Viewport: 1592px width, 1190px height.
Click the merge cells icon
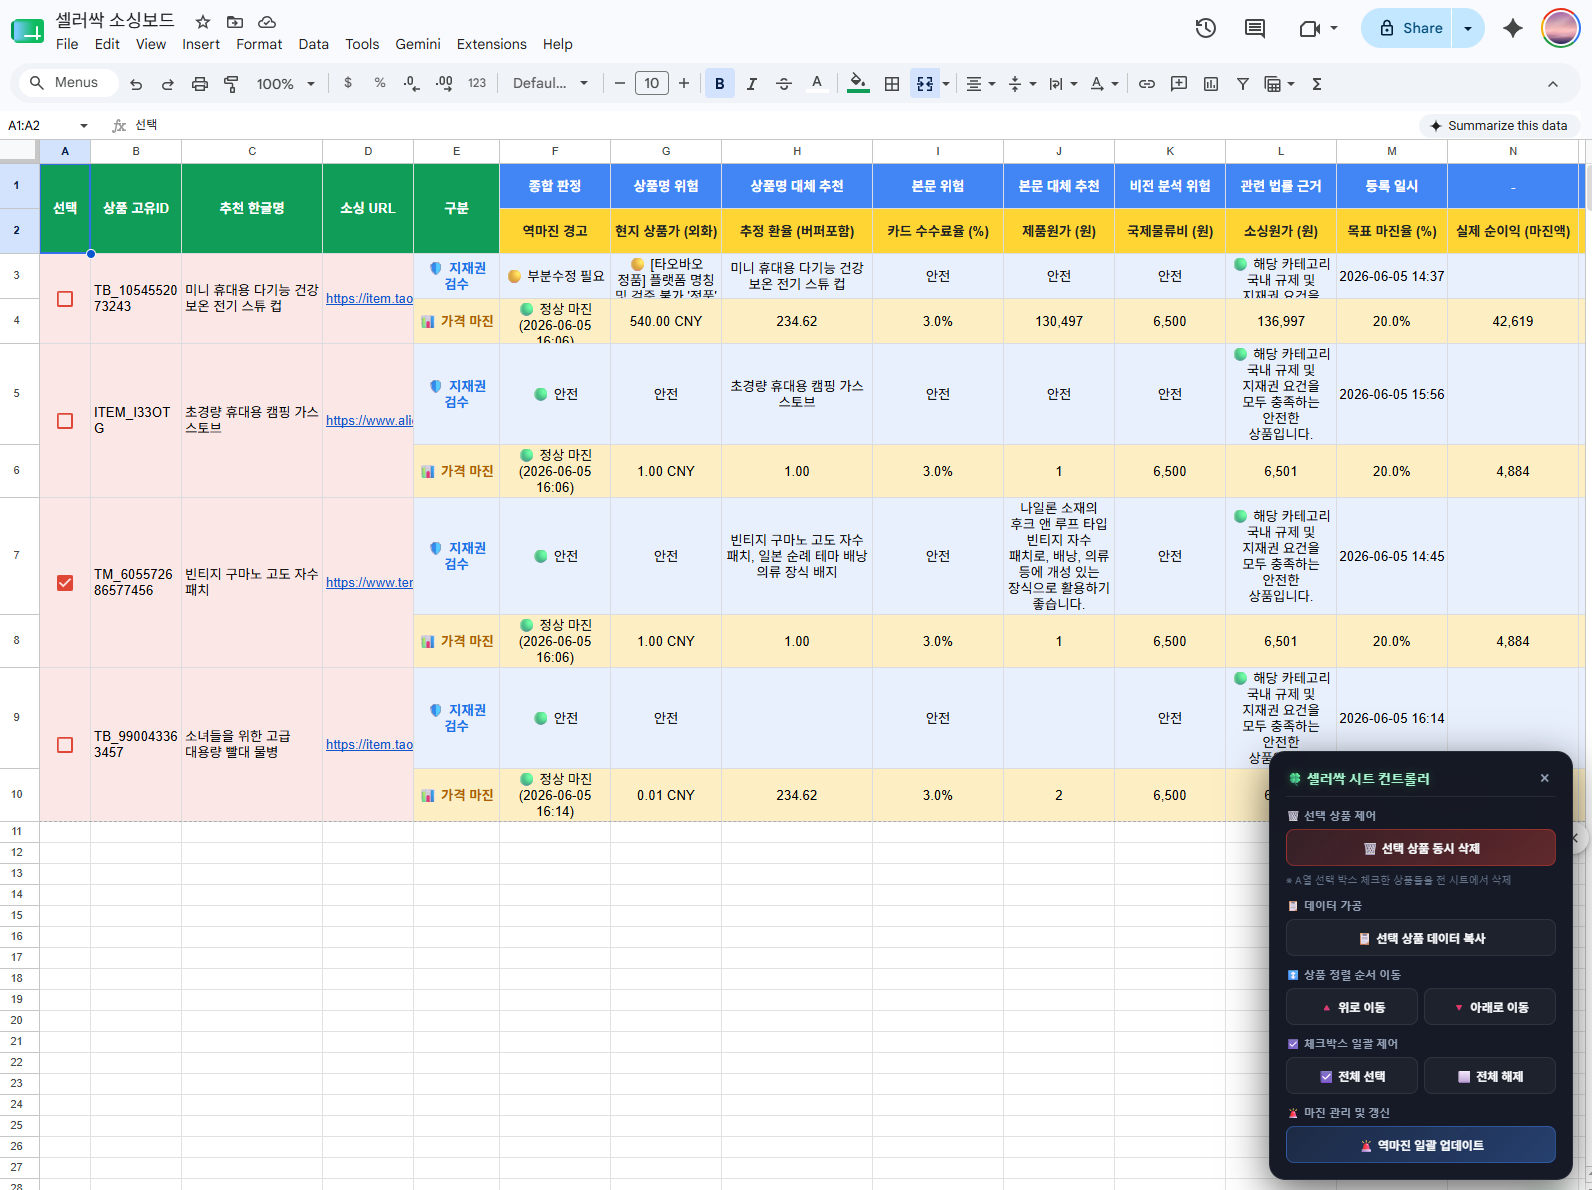[925, 84]
